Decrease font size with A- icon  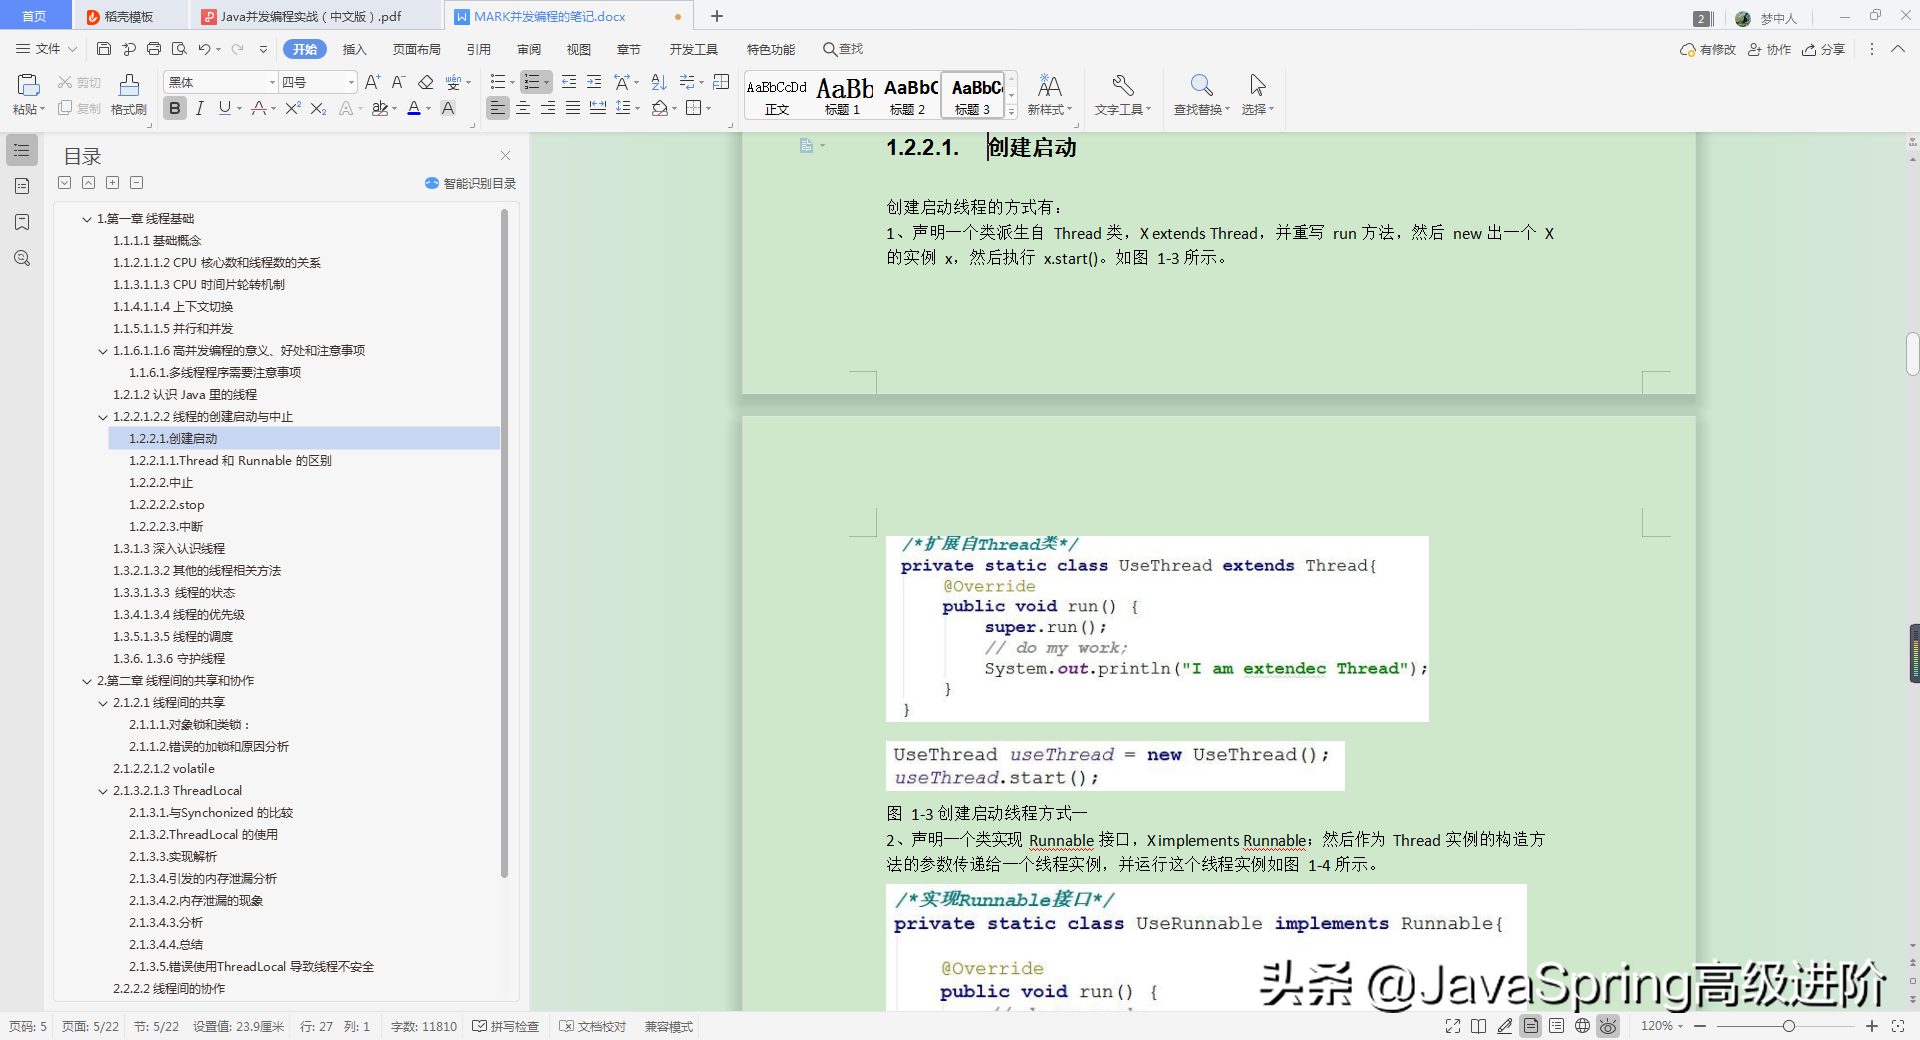click(397, 82)
